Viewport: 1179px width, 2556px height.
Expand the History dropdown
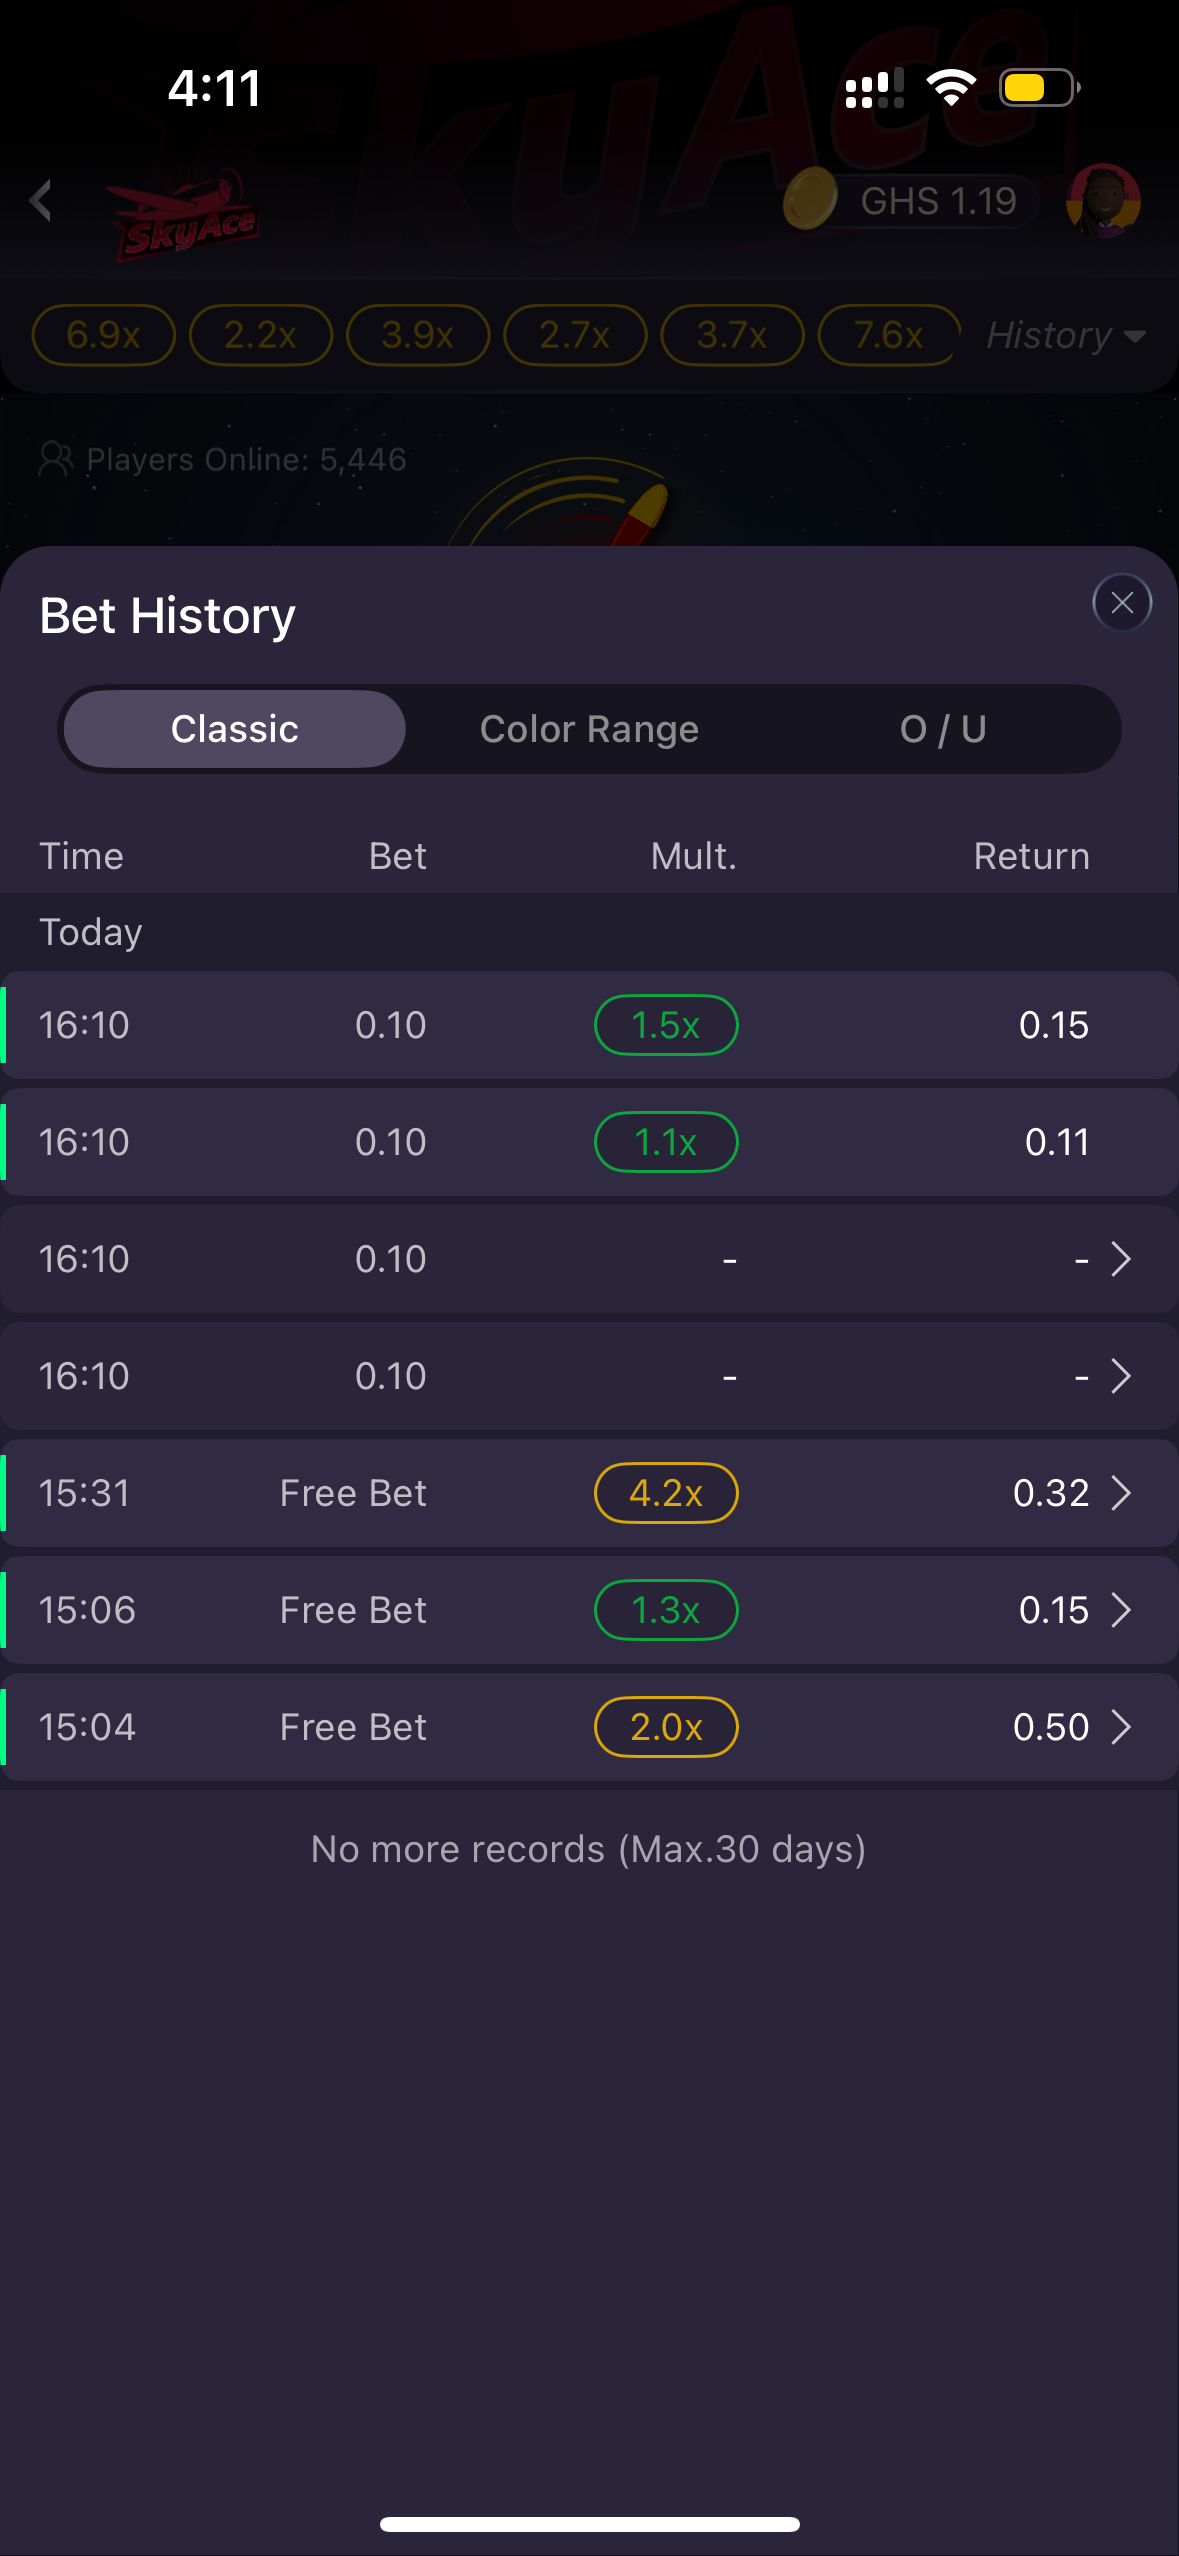point(1065,335)
